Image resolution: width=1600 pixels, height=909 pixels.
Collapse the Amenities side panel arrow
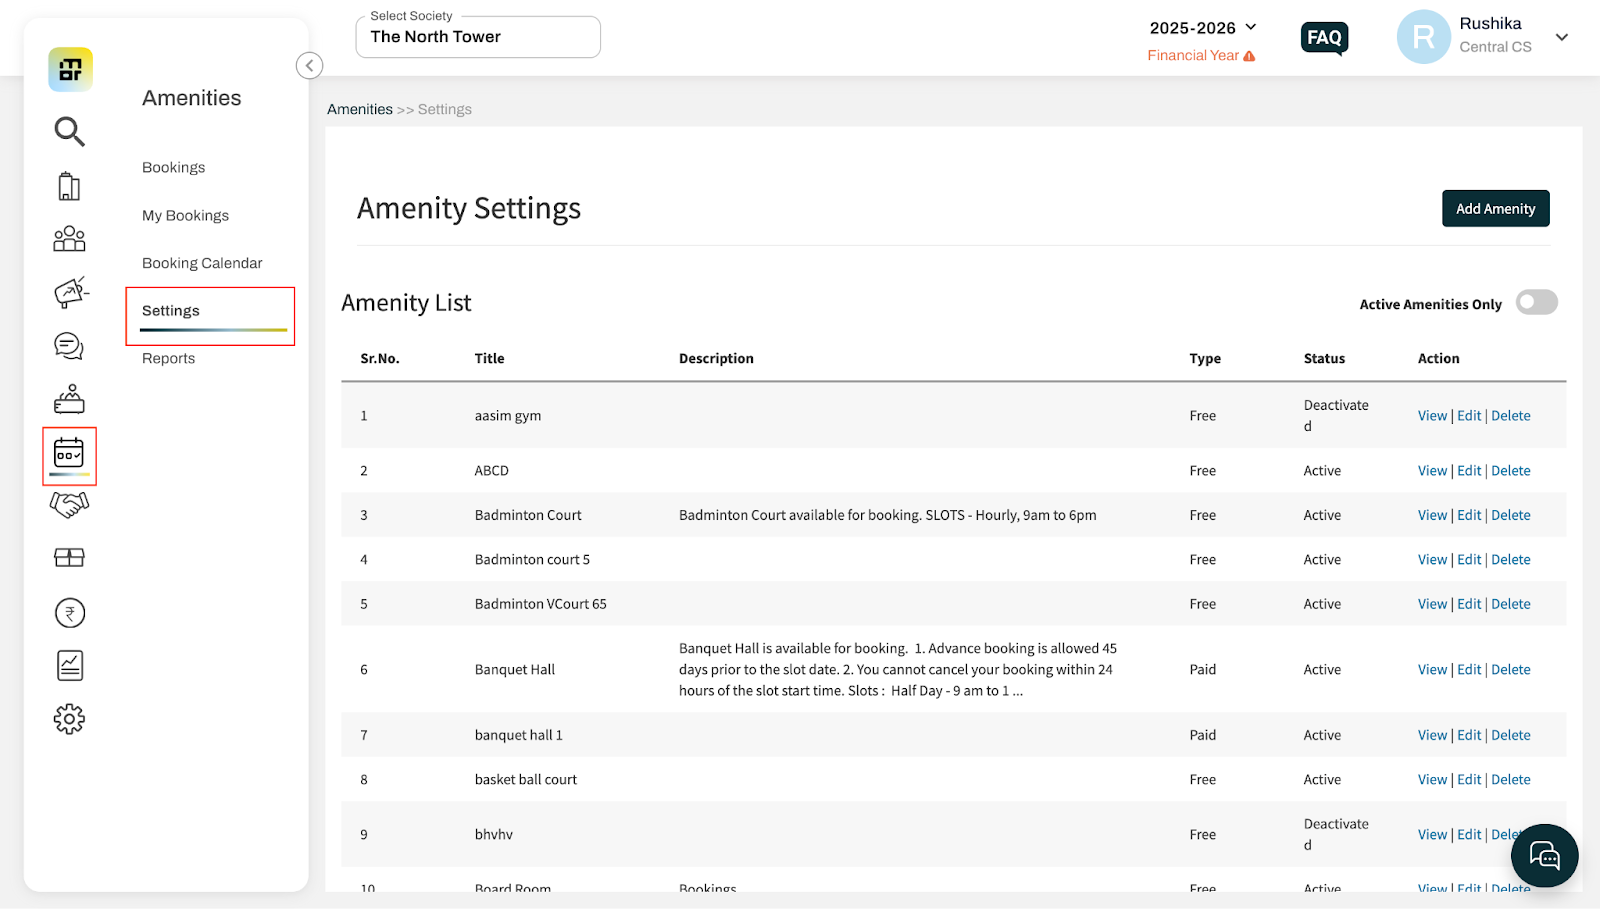pos(310,66)
